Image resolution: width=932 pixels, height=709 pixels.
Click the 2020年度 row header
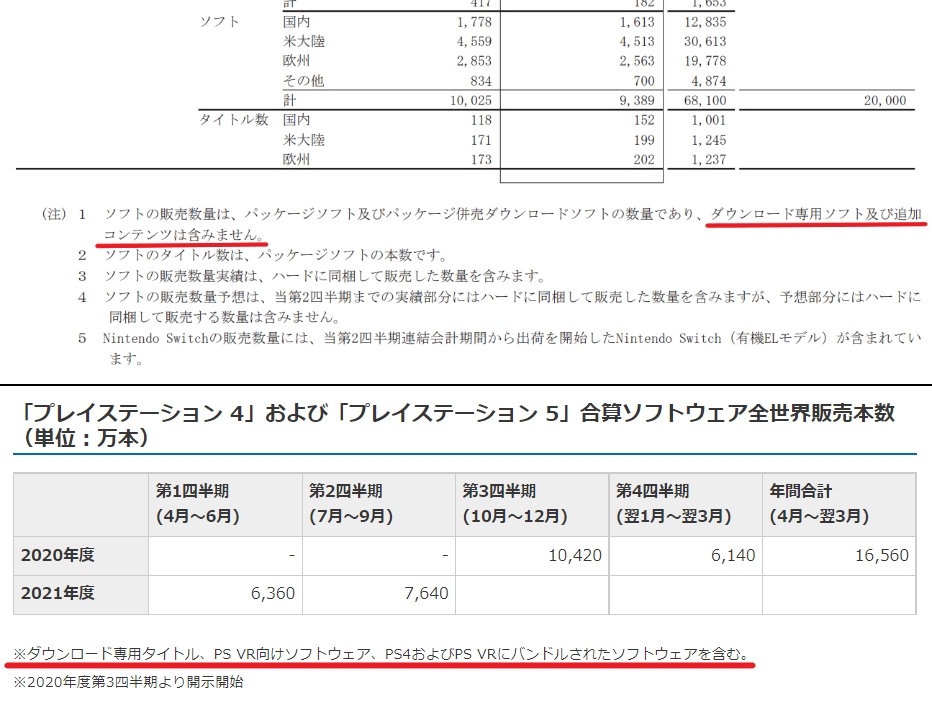coord(59,555)
